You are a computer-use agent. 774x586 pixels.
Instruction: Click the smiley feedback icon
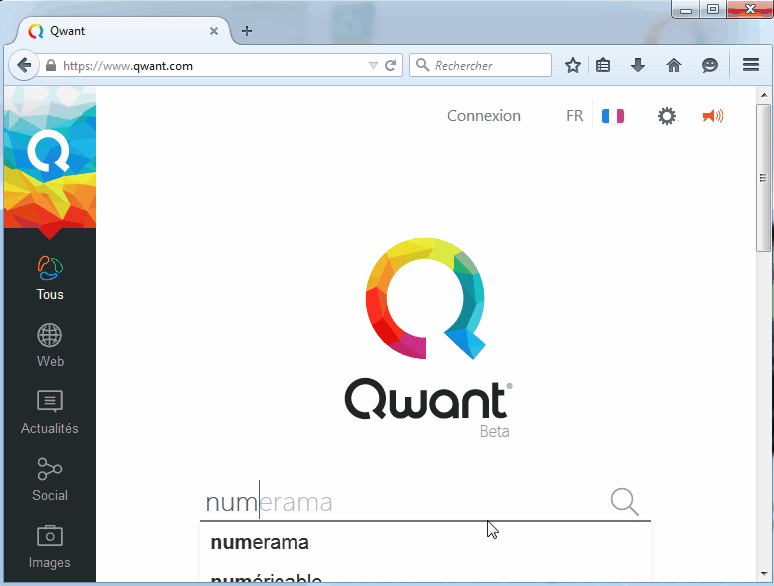[x=710, y=66]
